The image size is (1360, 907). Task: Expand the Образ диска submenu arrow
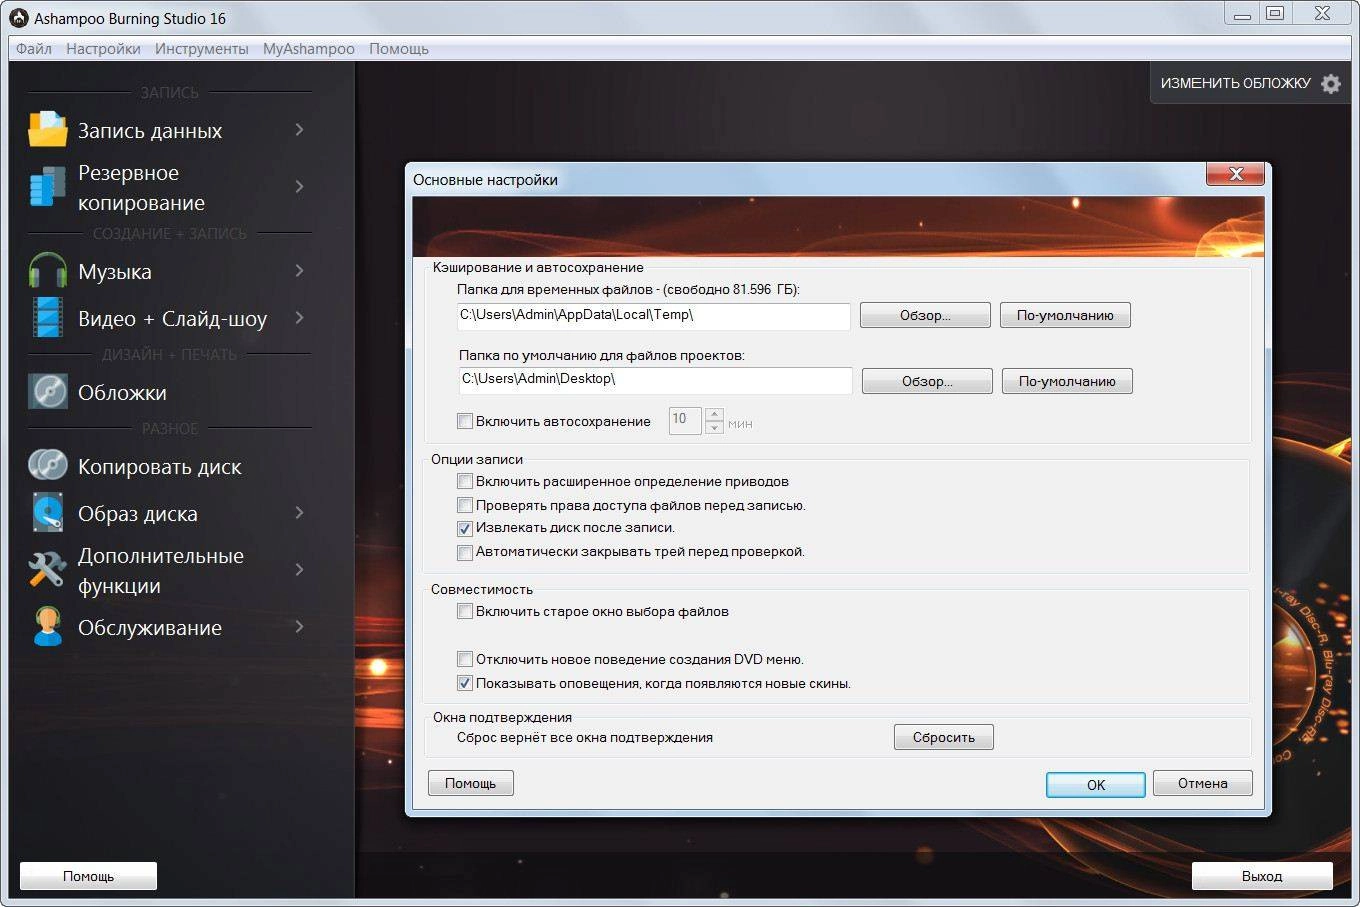[x=299, y=513]
